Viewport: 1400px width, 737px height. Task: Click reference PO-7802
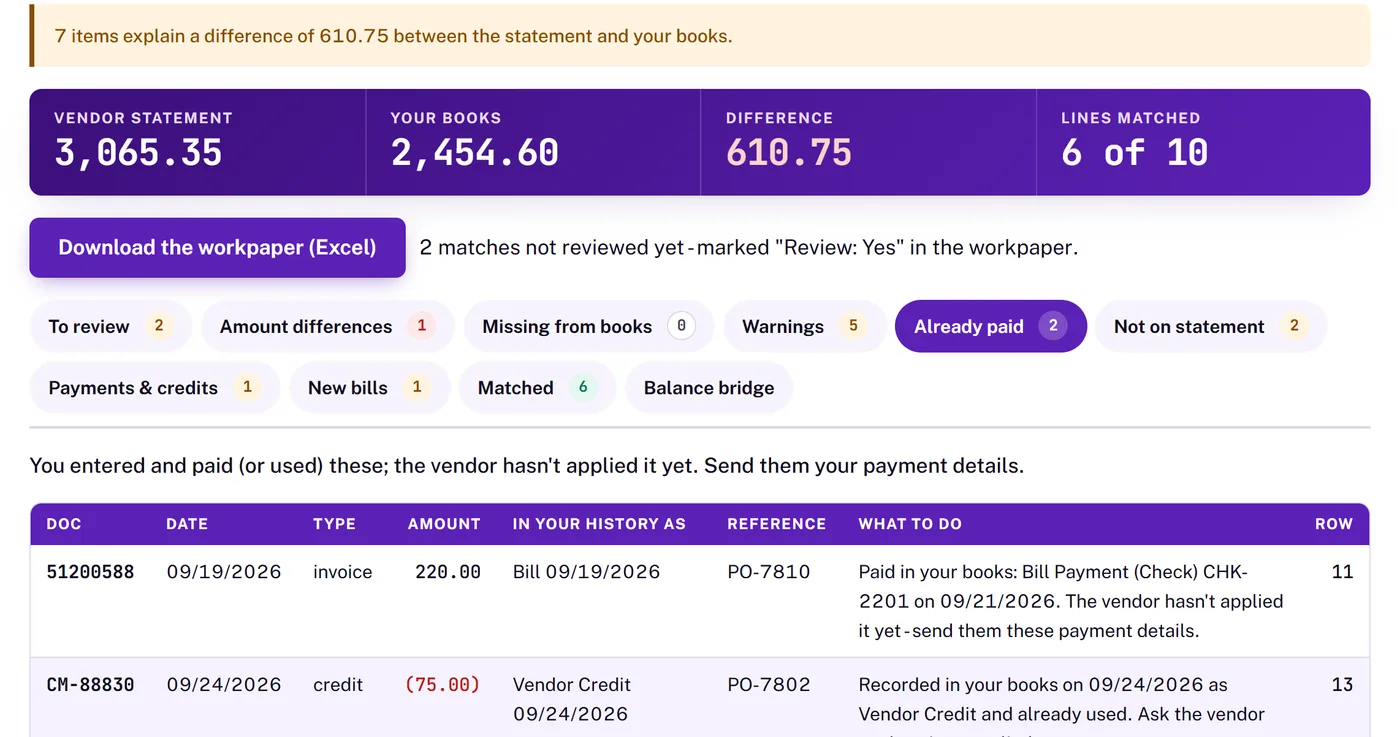click(769, 685)
